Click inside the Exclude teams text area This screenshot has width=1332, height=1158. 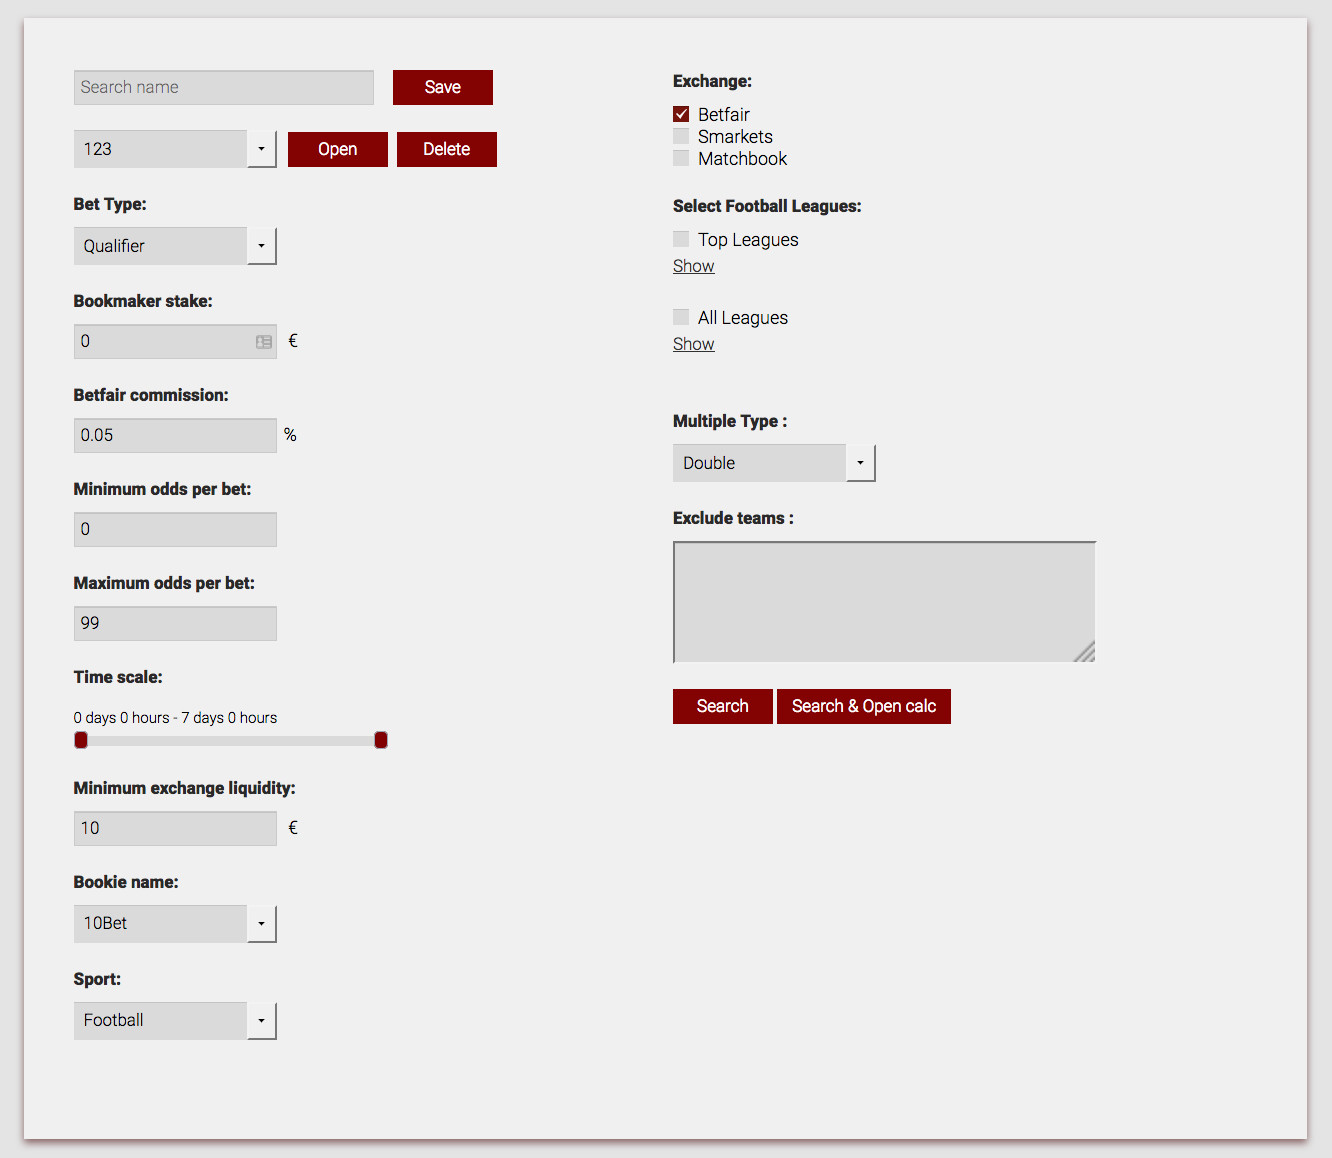(885, 602)
